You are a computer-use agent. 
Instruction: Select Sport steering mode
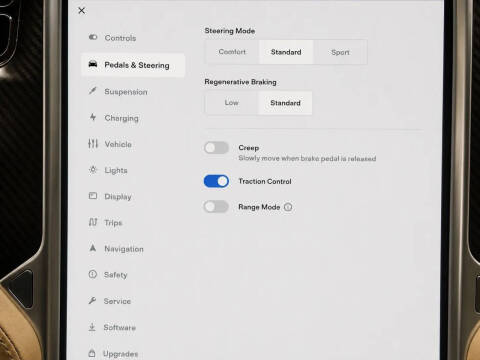pyautogui.click(x=340, y=52)
